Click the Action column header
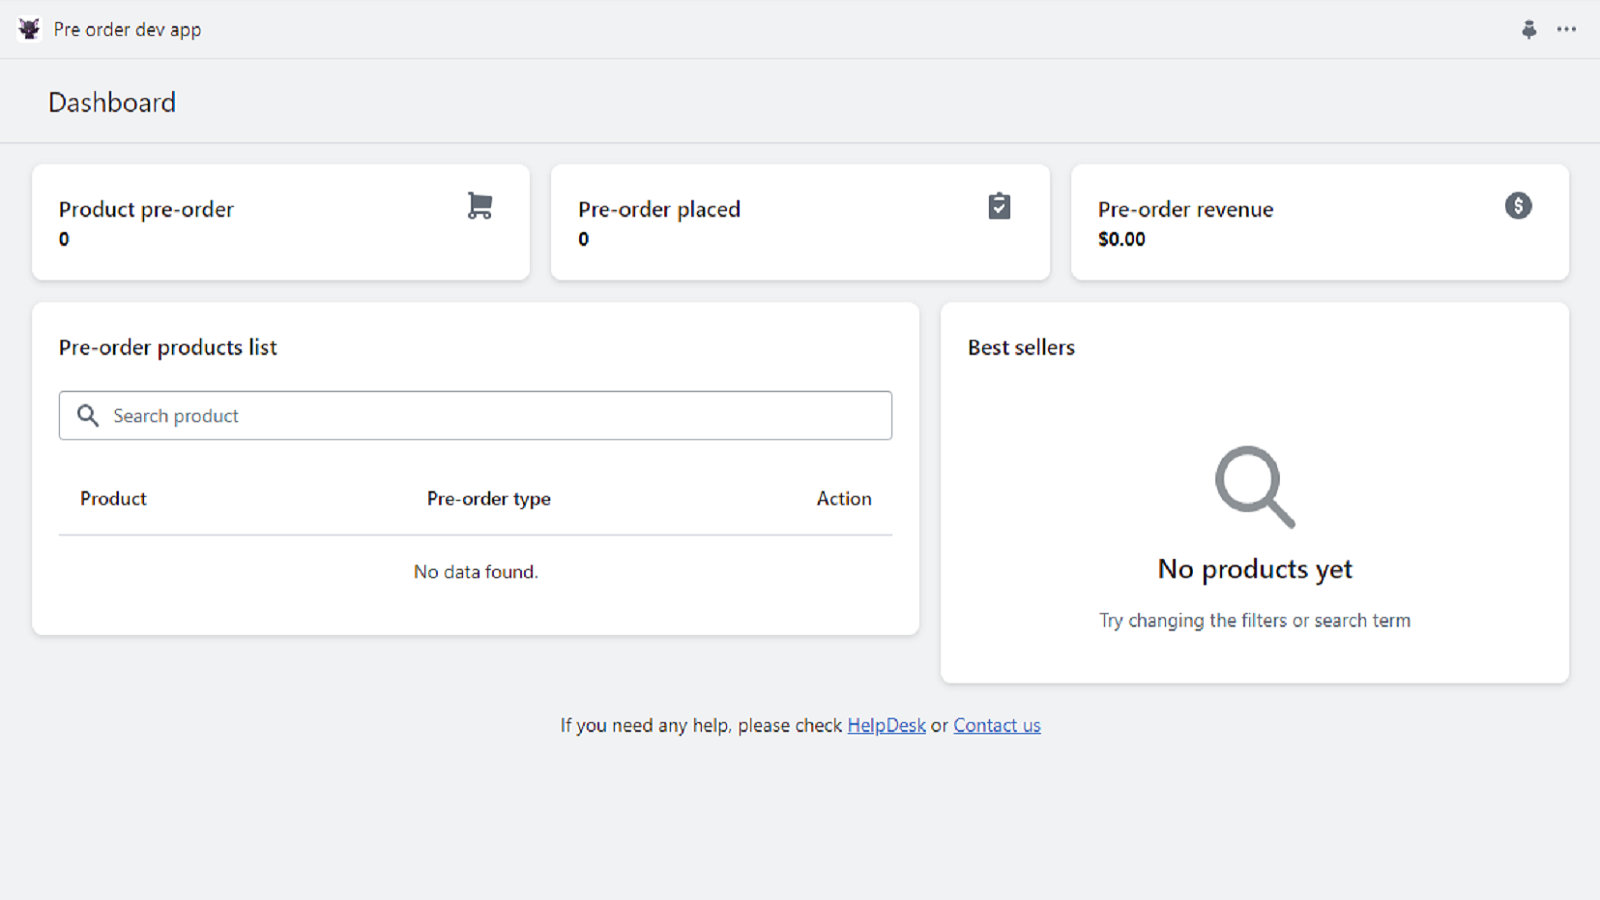1600x900 pixels. (844, 498)
